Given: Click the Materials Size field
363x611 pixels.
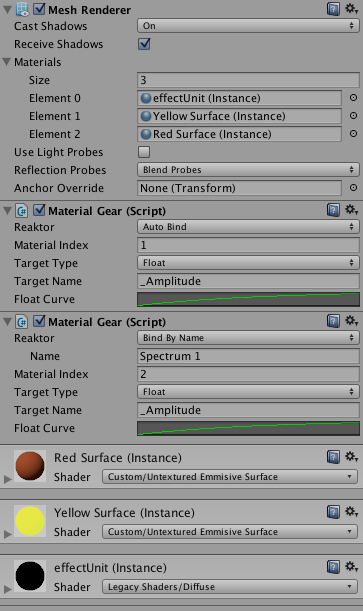Looking at the screenshot, I should [248, 80].
